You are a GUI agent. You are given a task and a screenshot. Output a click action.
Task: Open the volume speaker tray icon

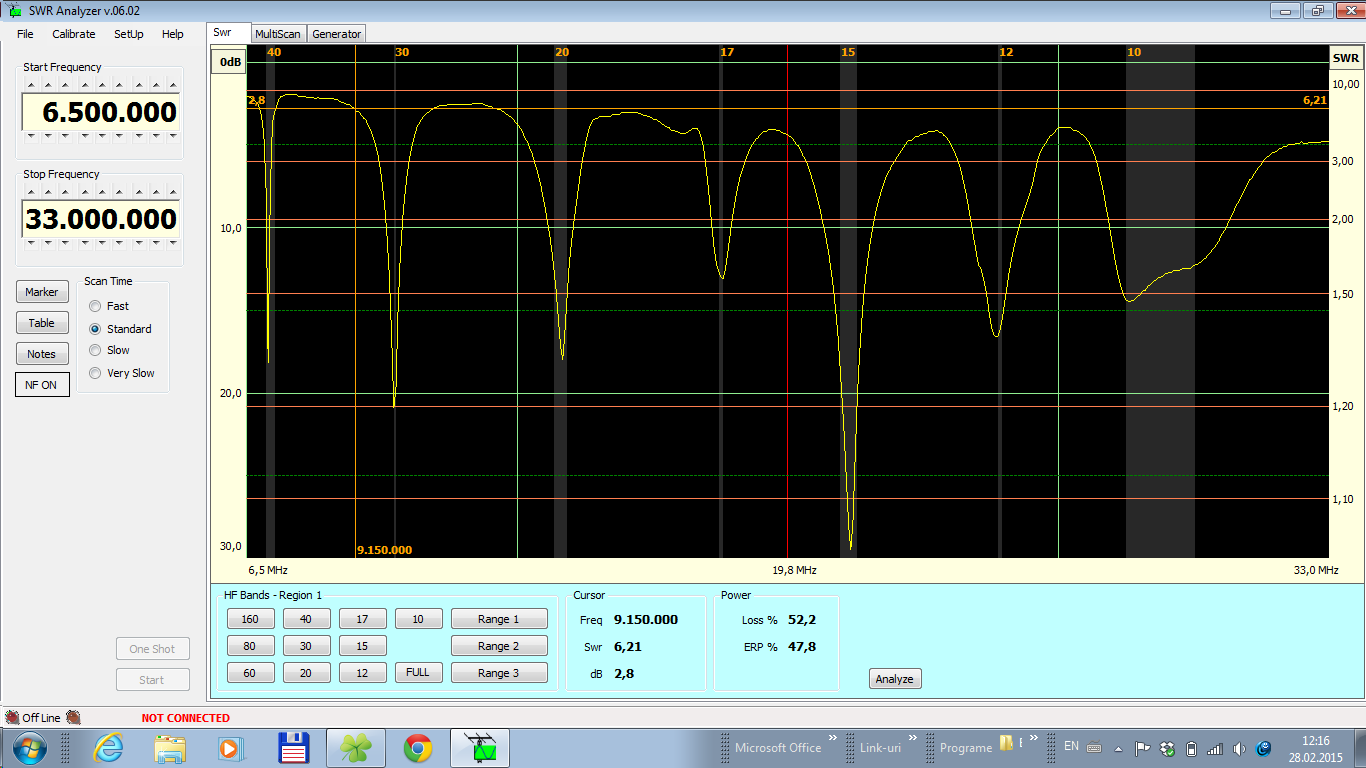tap(1239, 748)
